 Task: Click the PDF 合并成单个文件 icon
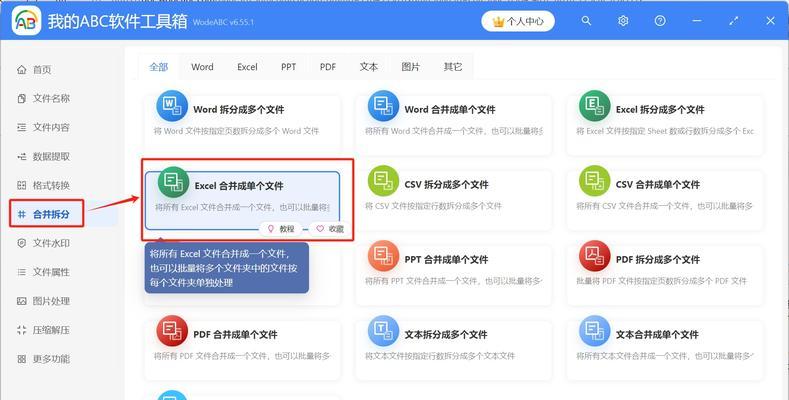(x=172, y=331)
